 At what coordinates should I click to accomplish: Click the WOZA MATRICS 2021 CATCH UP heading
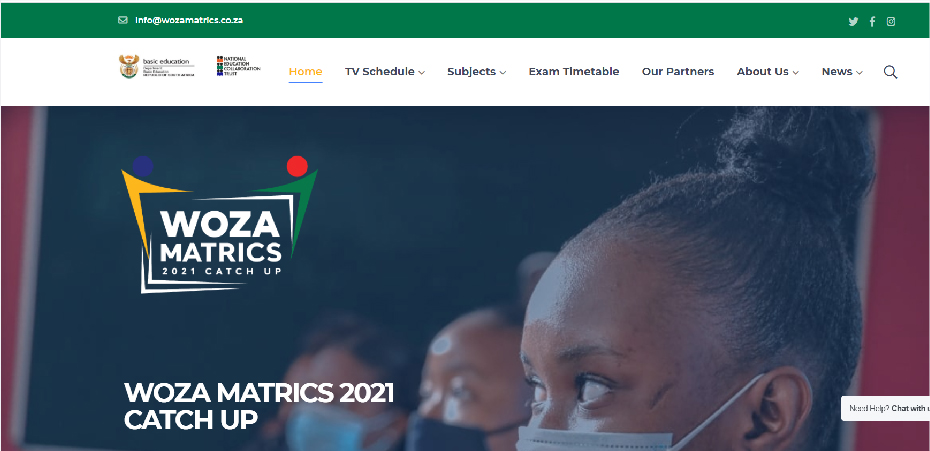(259, 406)
